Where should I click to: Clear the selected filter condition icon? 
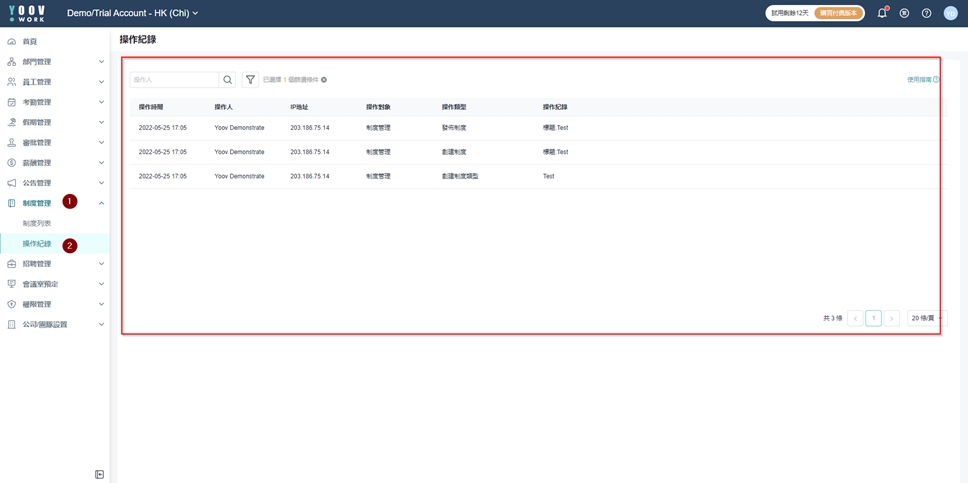point(324,80)
